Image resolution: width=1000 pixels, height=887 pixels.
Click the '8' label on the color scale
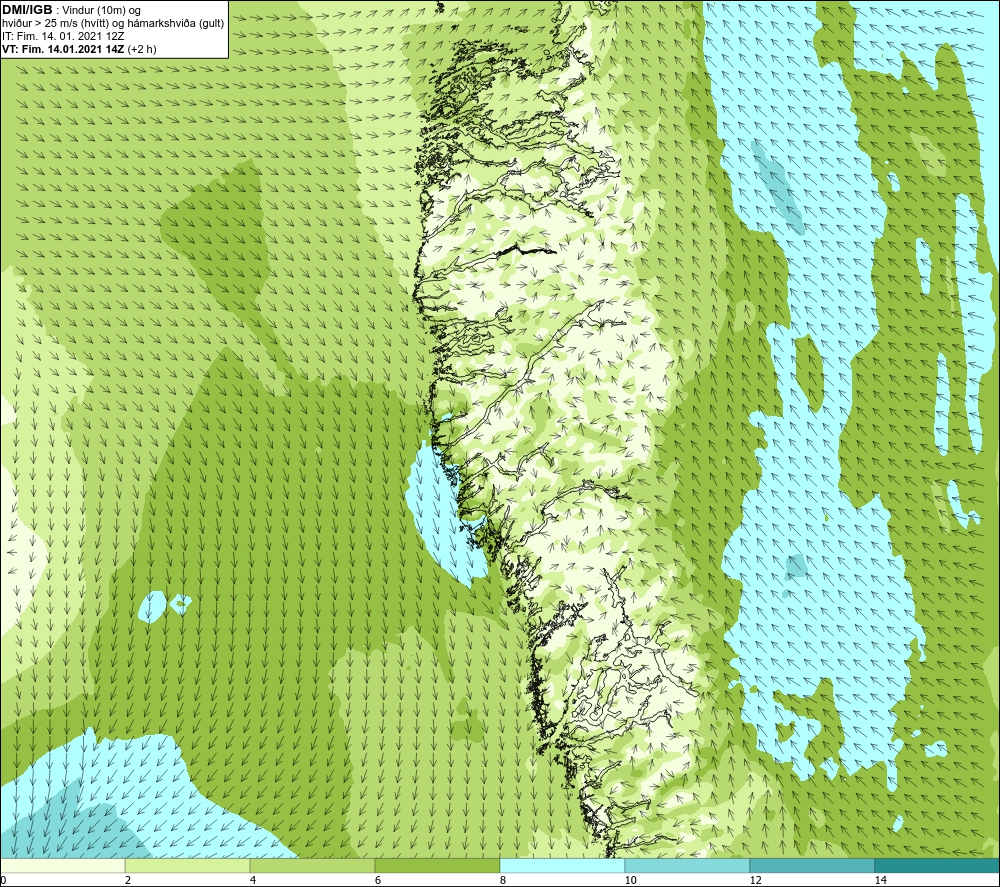[503, 881]
